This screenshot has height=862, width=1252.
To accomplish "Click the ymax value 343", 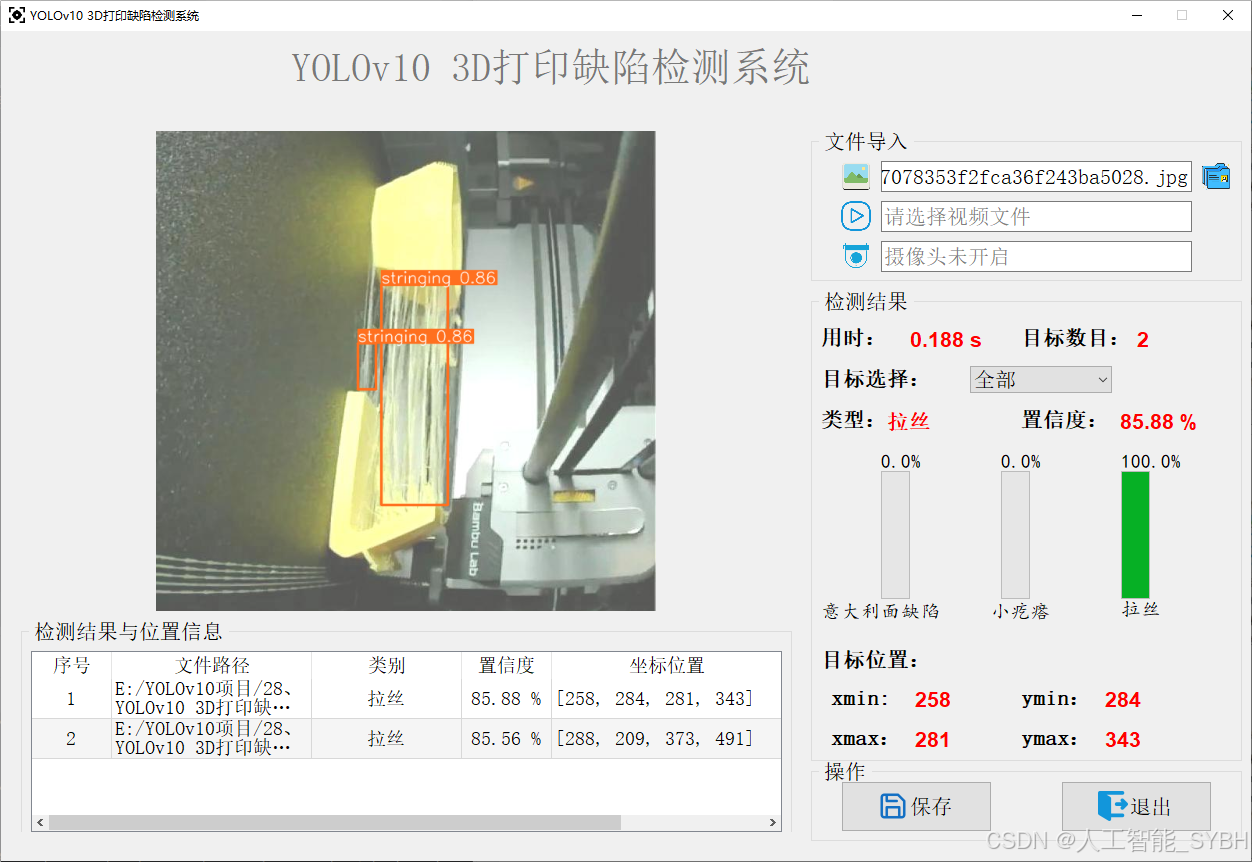I will [x=1123, y=740].
